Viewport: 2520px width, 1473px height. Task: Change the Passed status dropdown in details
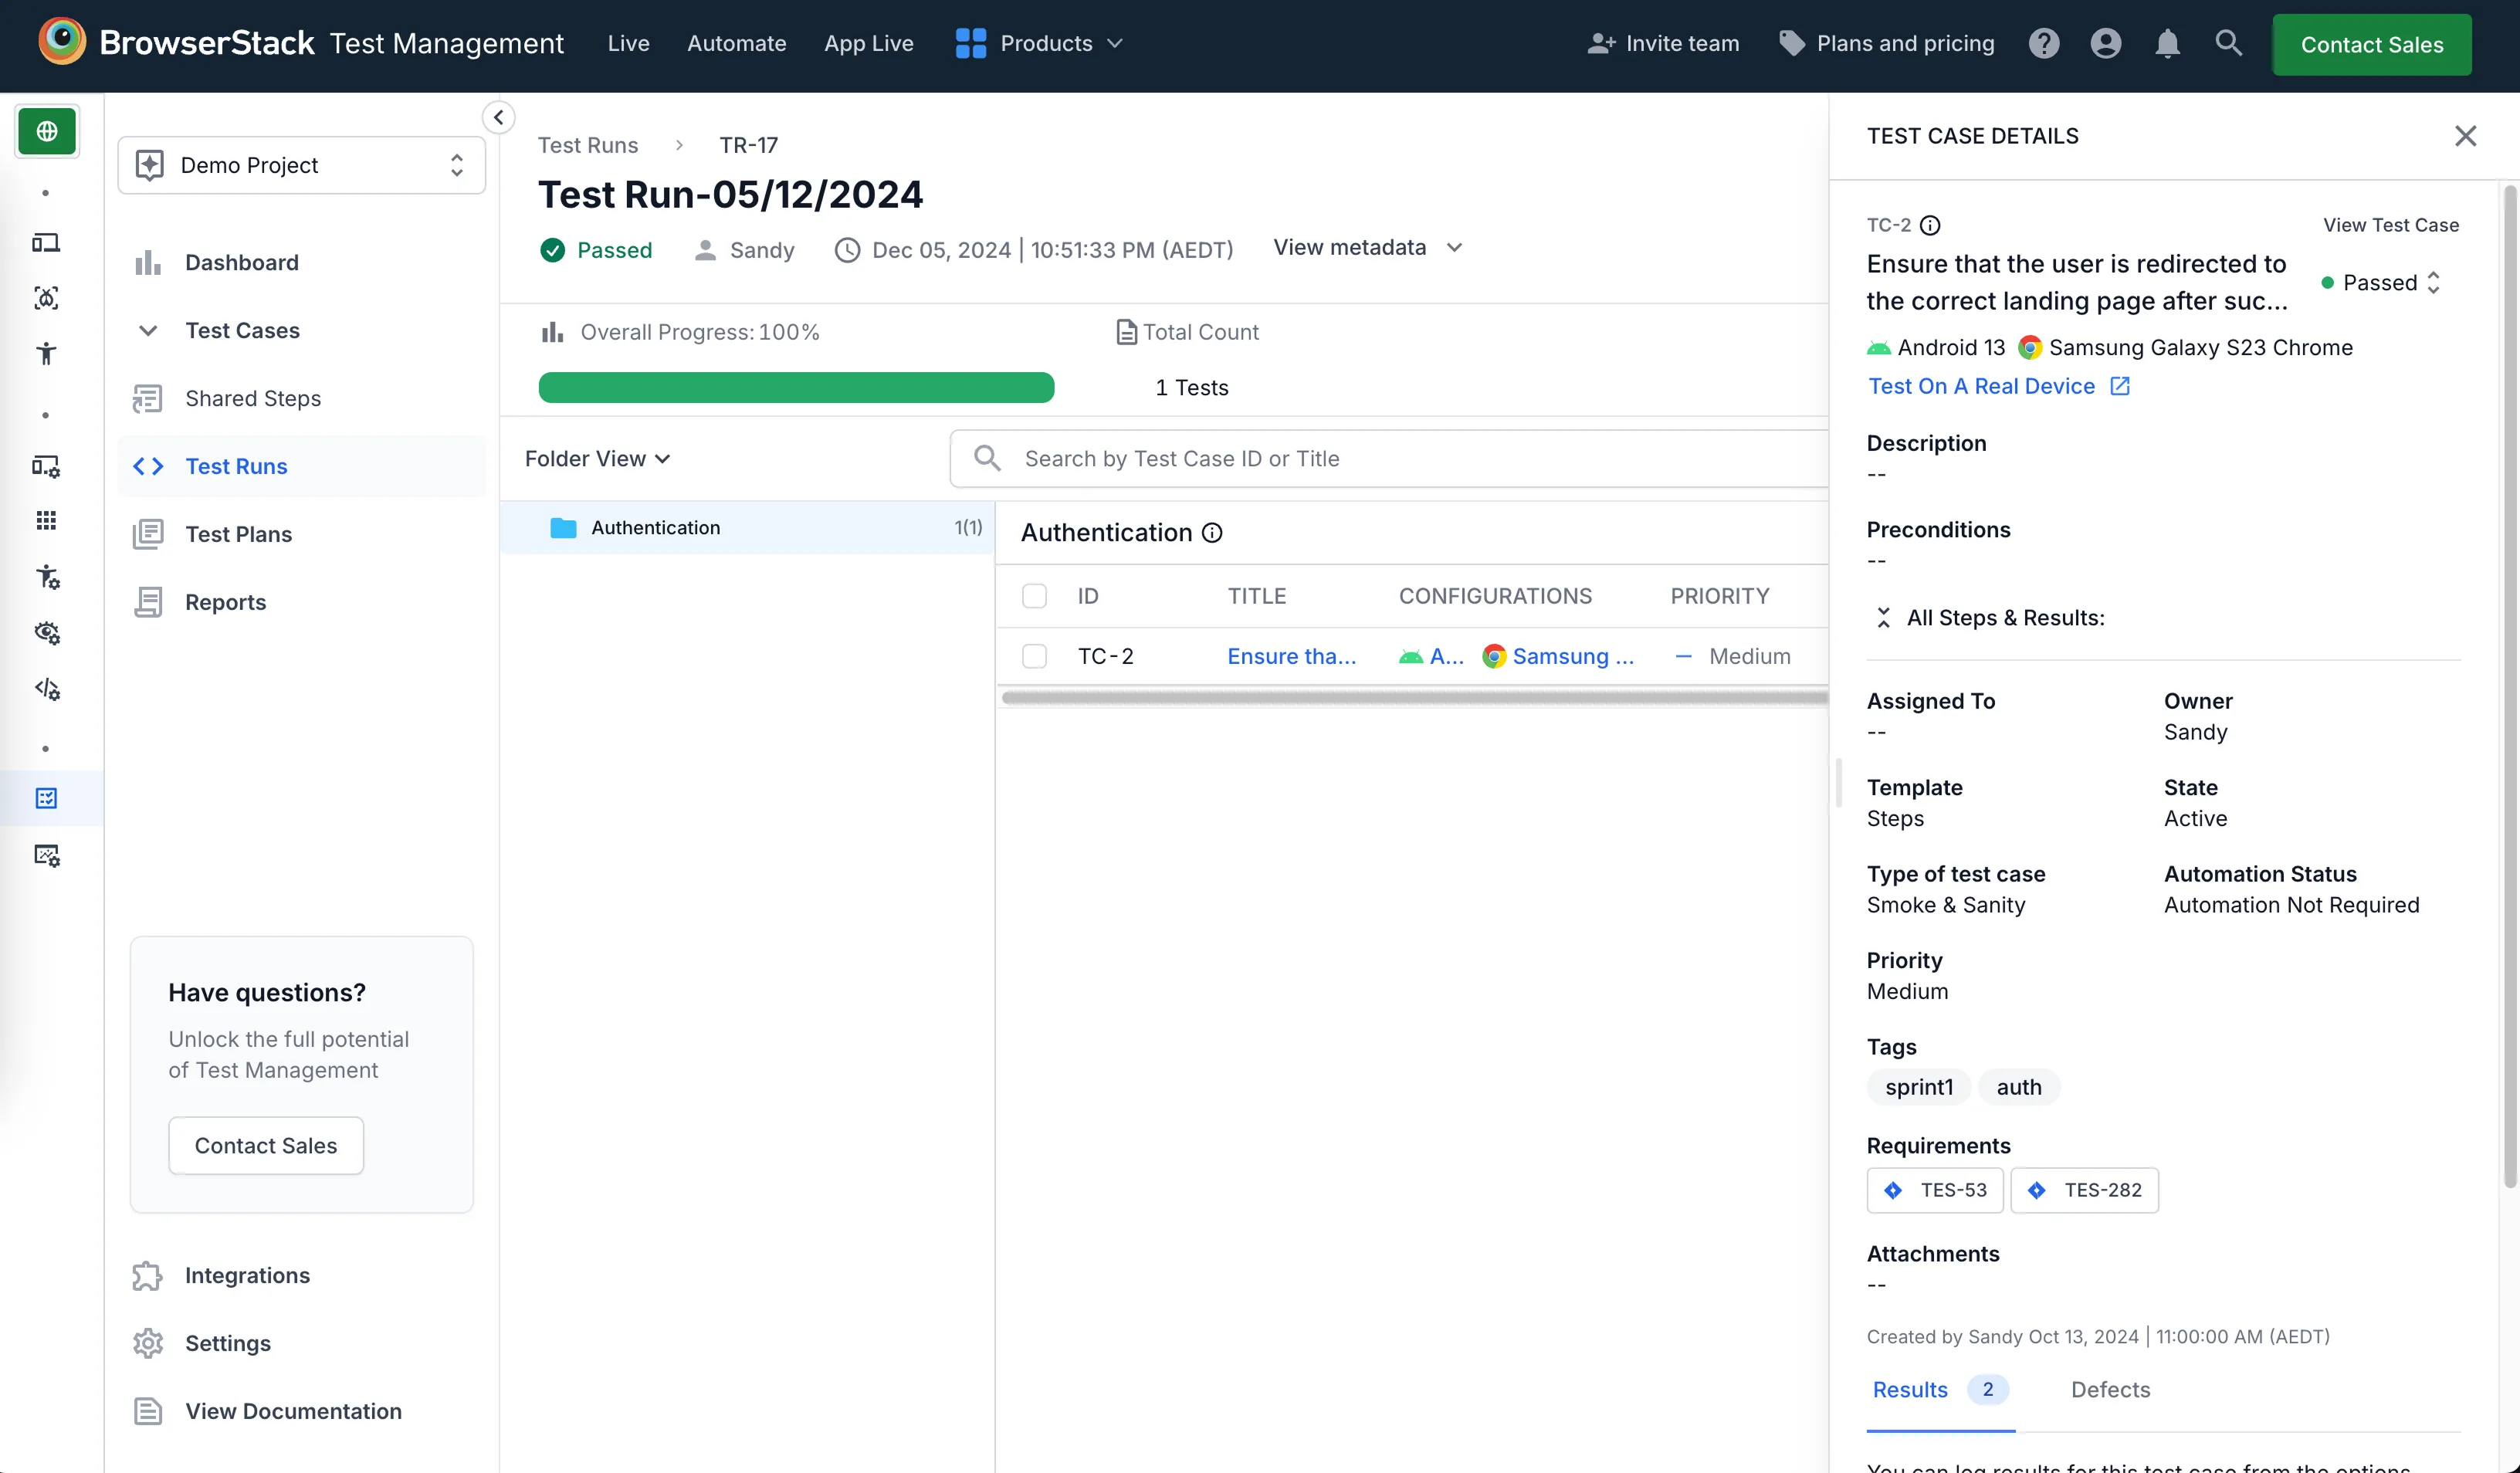pos(2381,283)
